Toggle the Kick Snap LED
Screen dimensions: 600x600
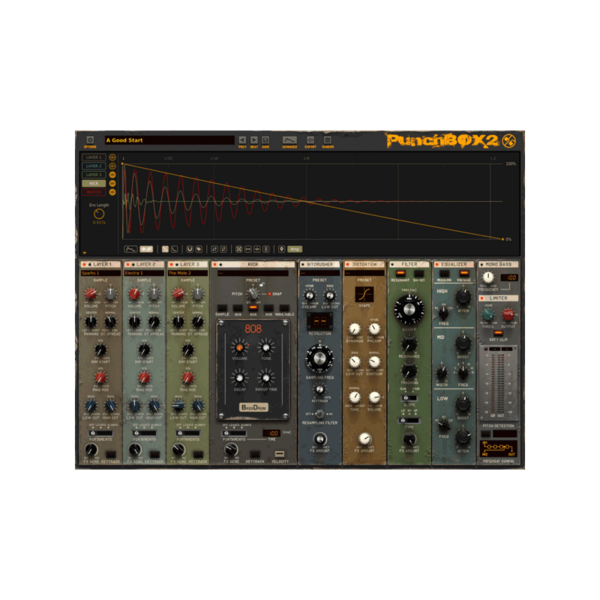pos(269,294)
